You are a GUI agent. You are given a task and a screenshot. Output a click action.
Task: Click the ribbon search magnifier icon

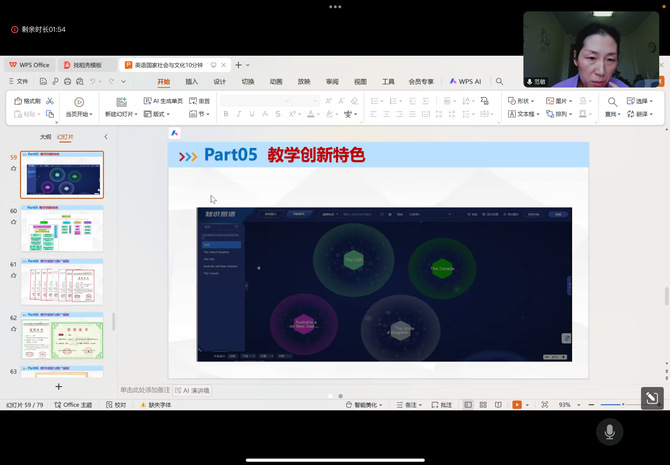click(499, 82)
